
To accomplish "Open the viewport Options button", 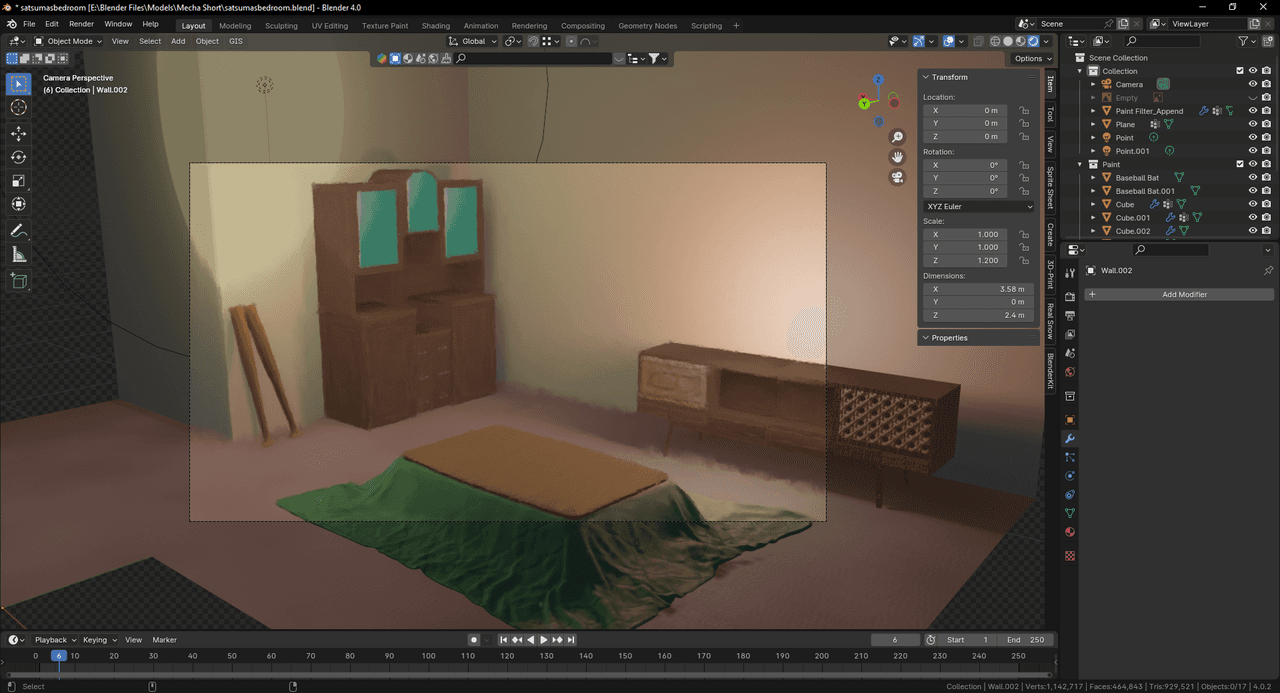I will point(1029,59).
